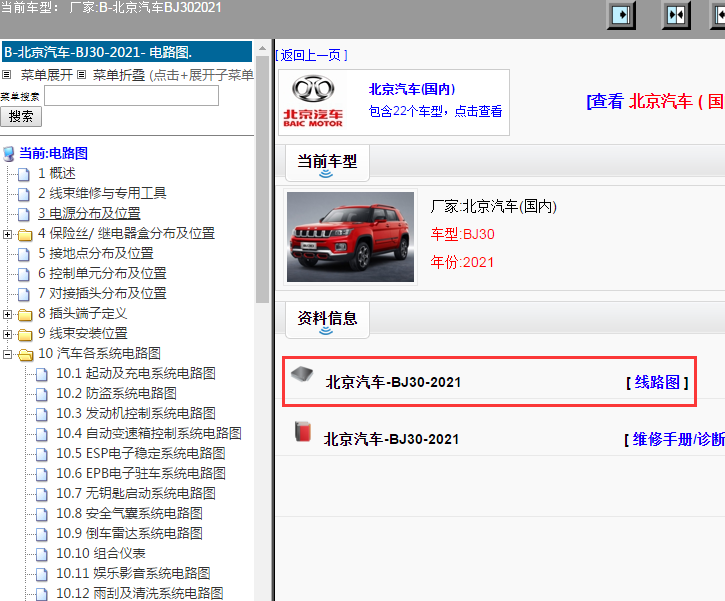Open 10.1 起动及充电系统电路图
725x601 pixels.
(x=135, y=373)
